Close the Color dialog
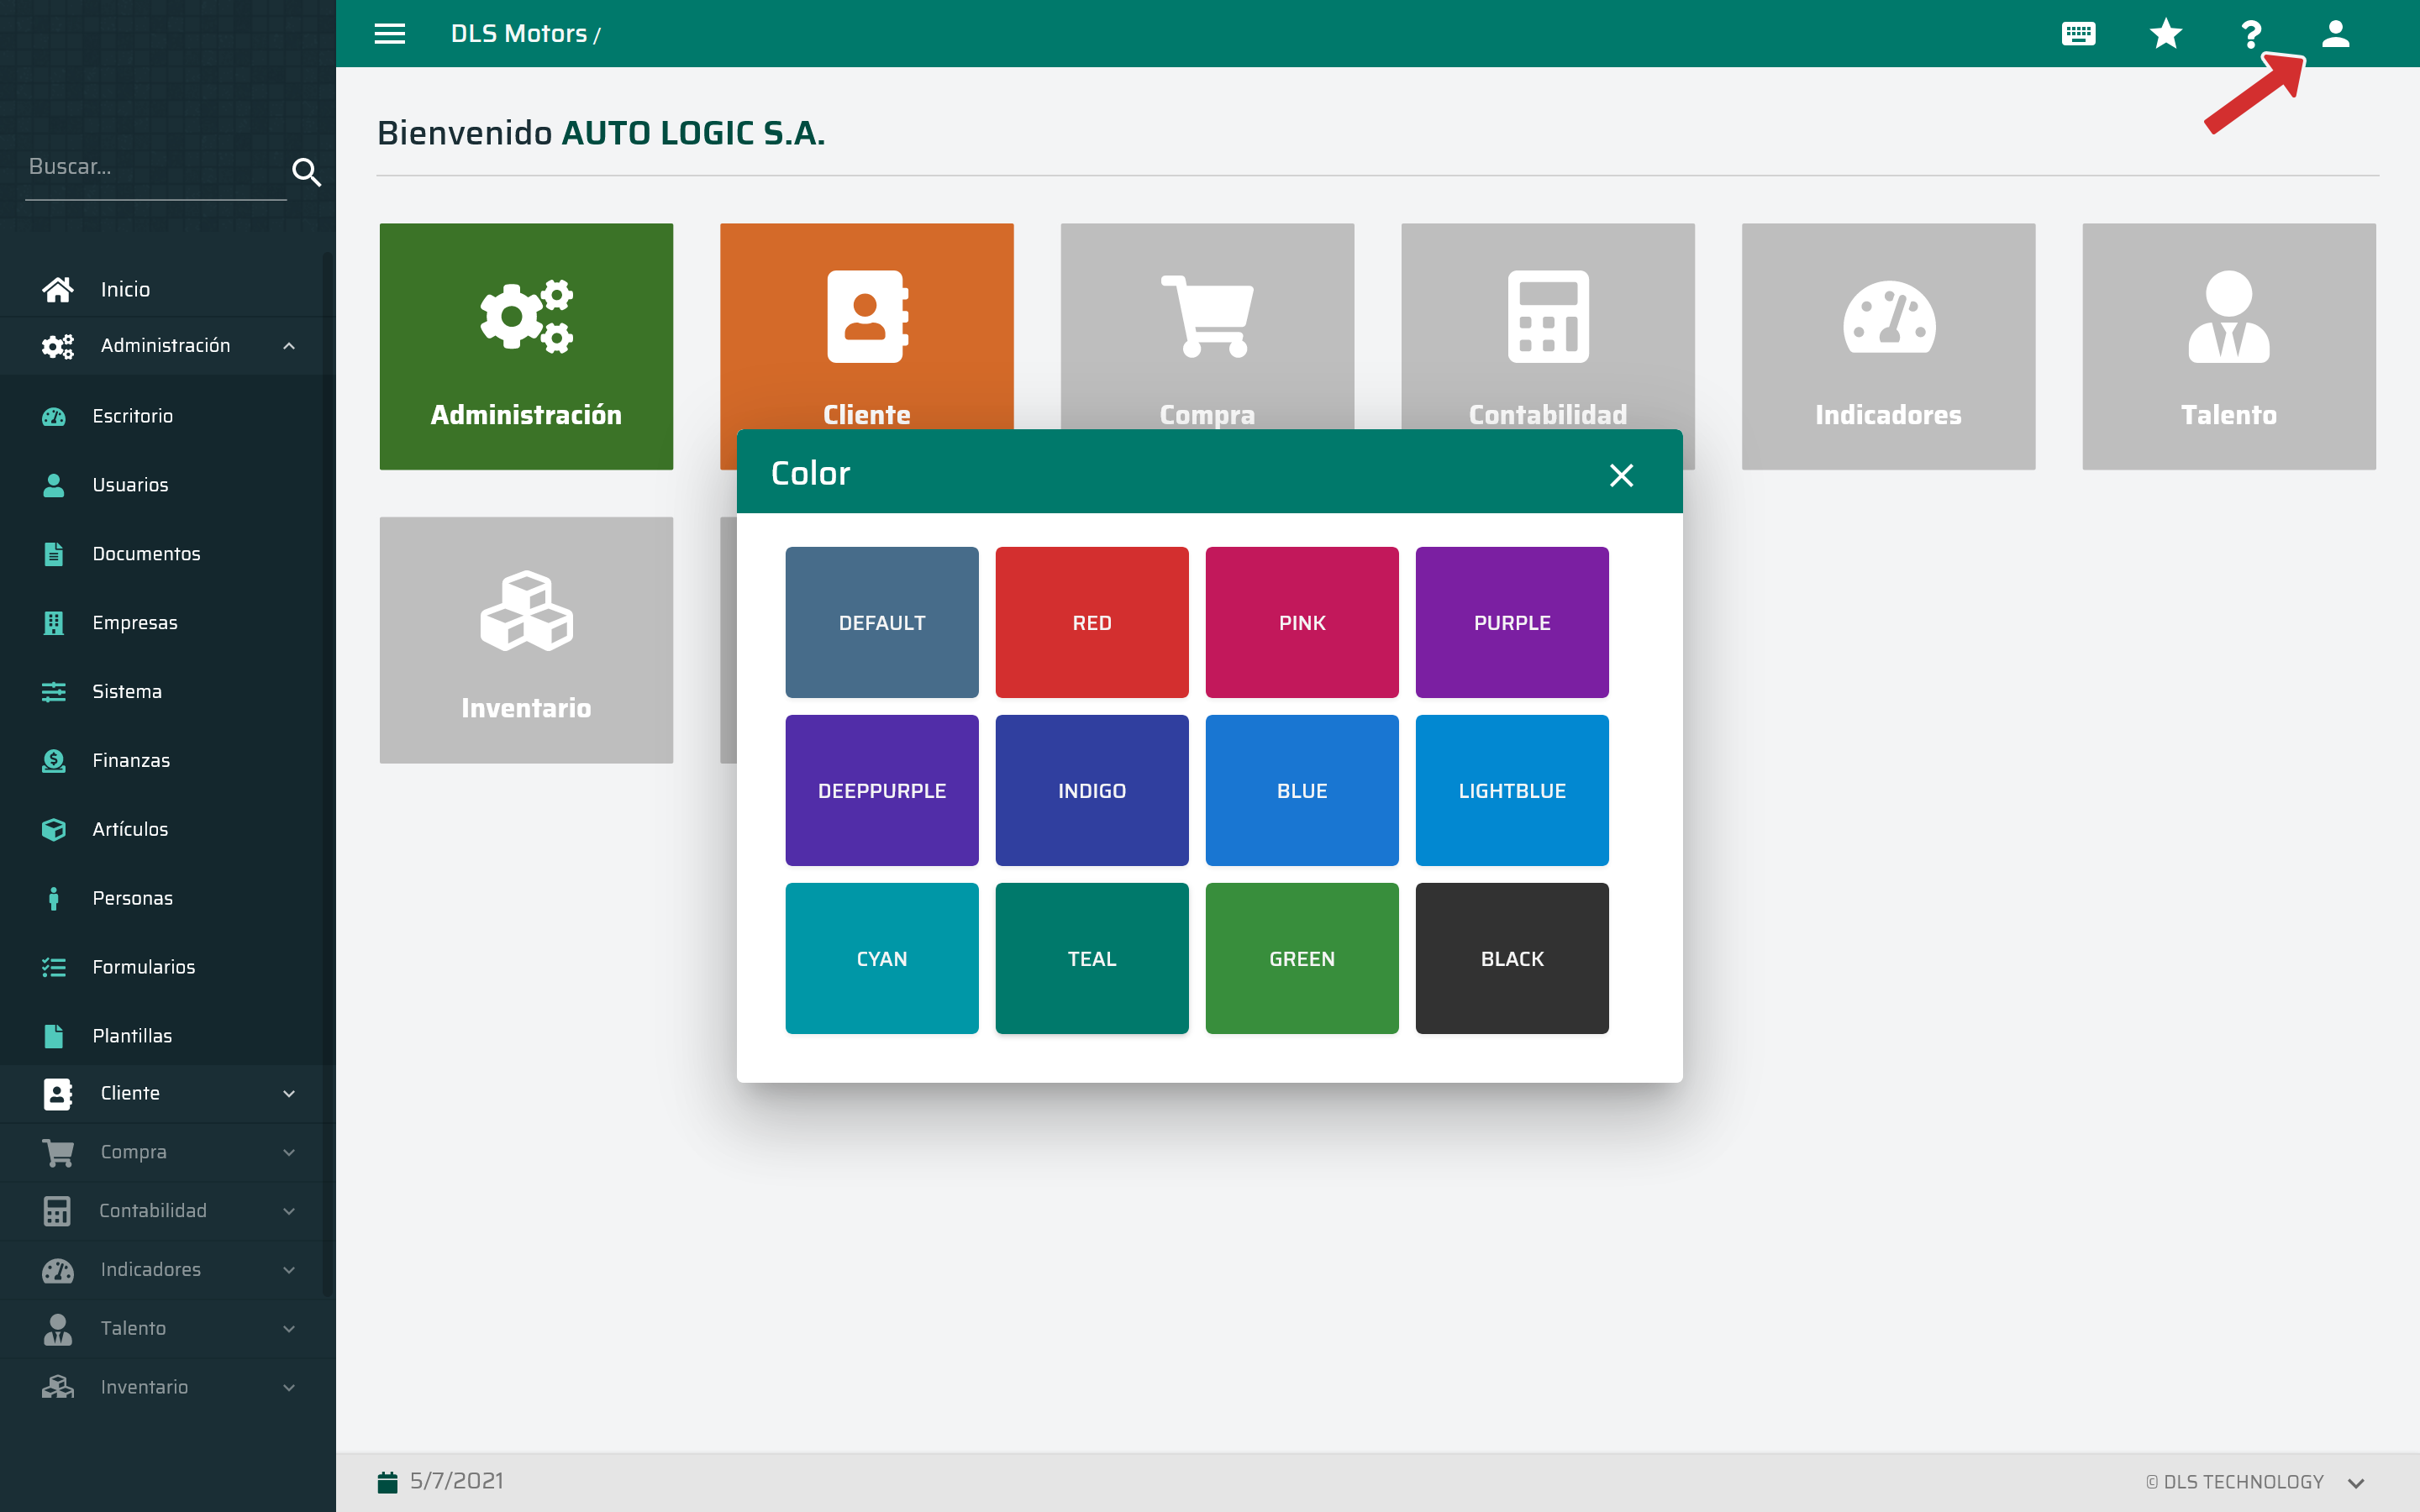 click(x=1621, y=475)
